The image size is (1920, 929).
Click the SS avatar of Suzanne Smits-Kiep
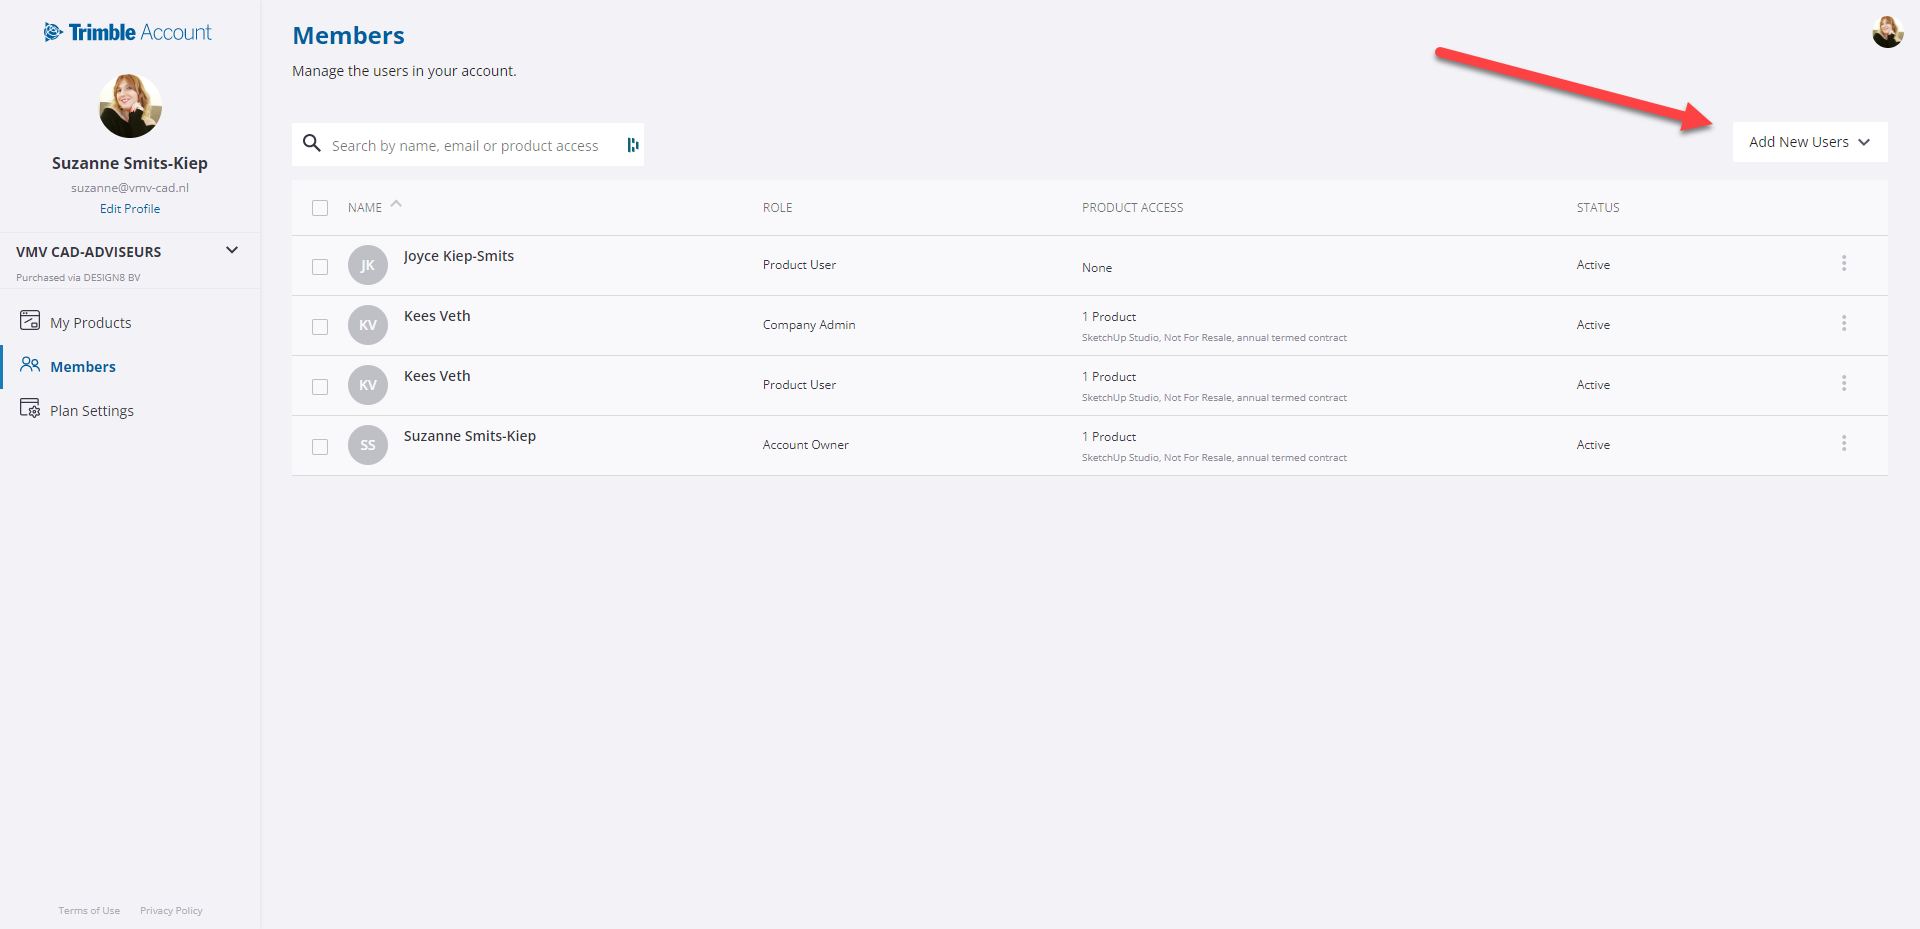click(x=368, y=445)
